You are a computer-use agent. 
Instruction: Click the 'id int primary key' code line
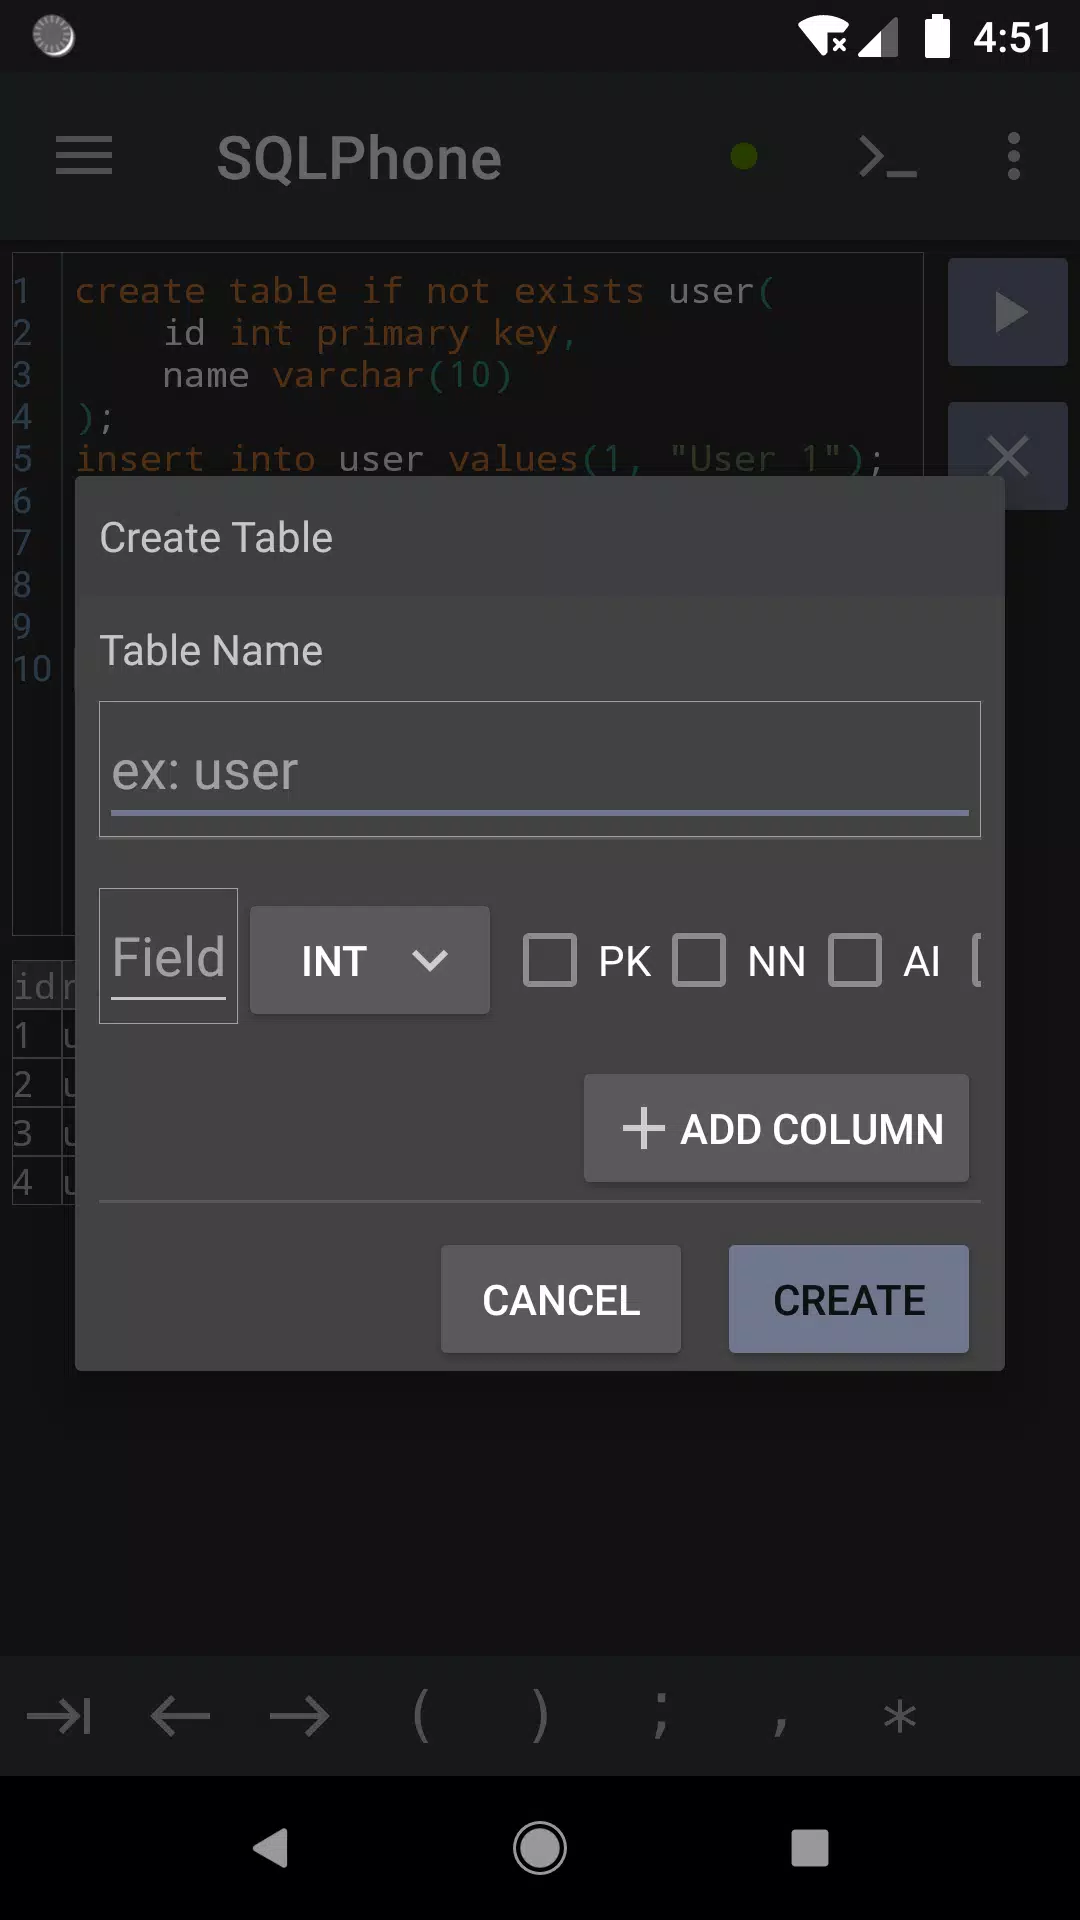coord(370,333)
